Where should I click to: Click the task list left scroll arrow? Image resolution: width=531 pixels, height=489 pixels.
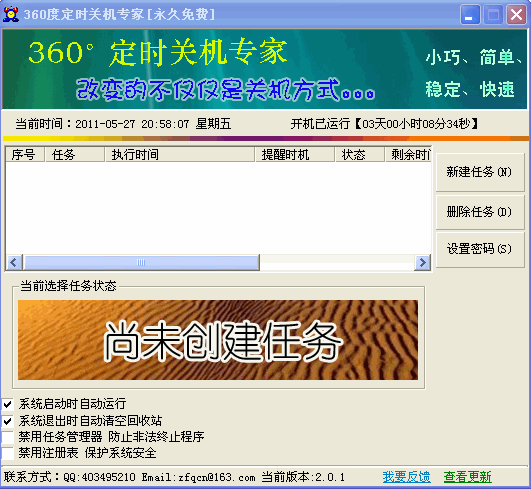14,262
